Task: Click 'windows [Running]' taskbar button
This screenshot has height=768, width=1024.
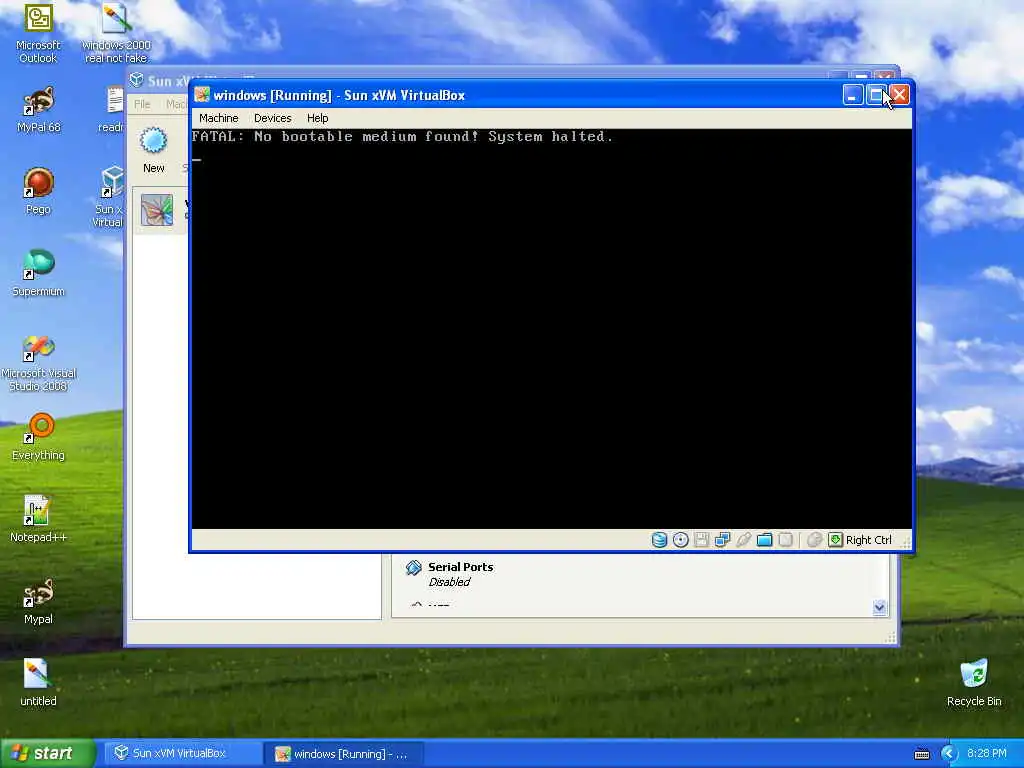Action: (345, 754)
